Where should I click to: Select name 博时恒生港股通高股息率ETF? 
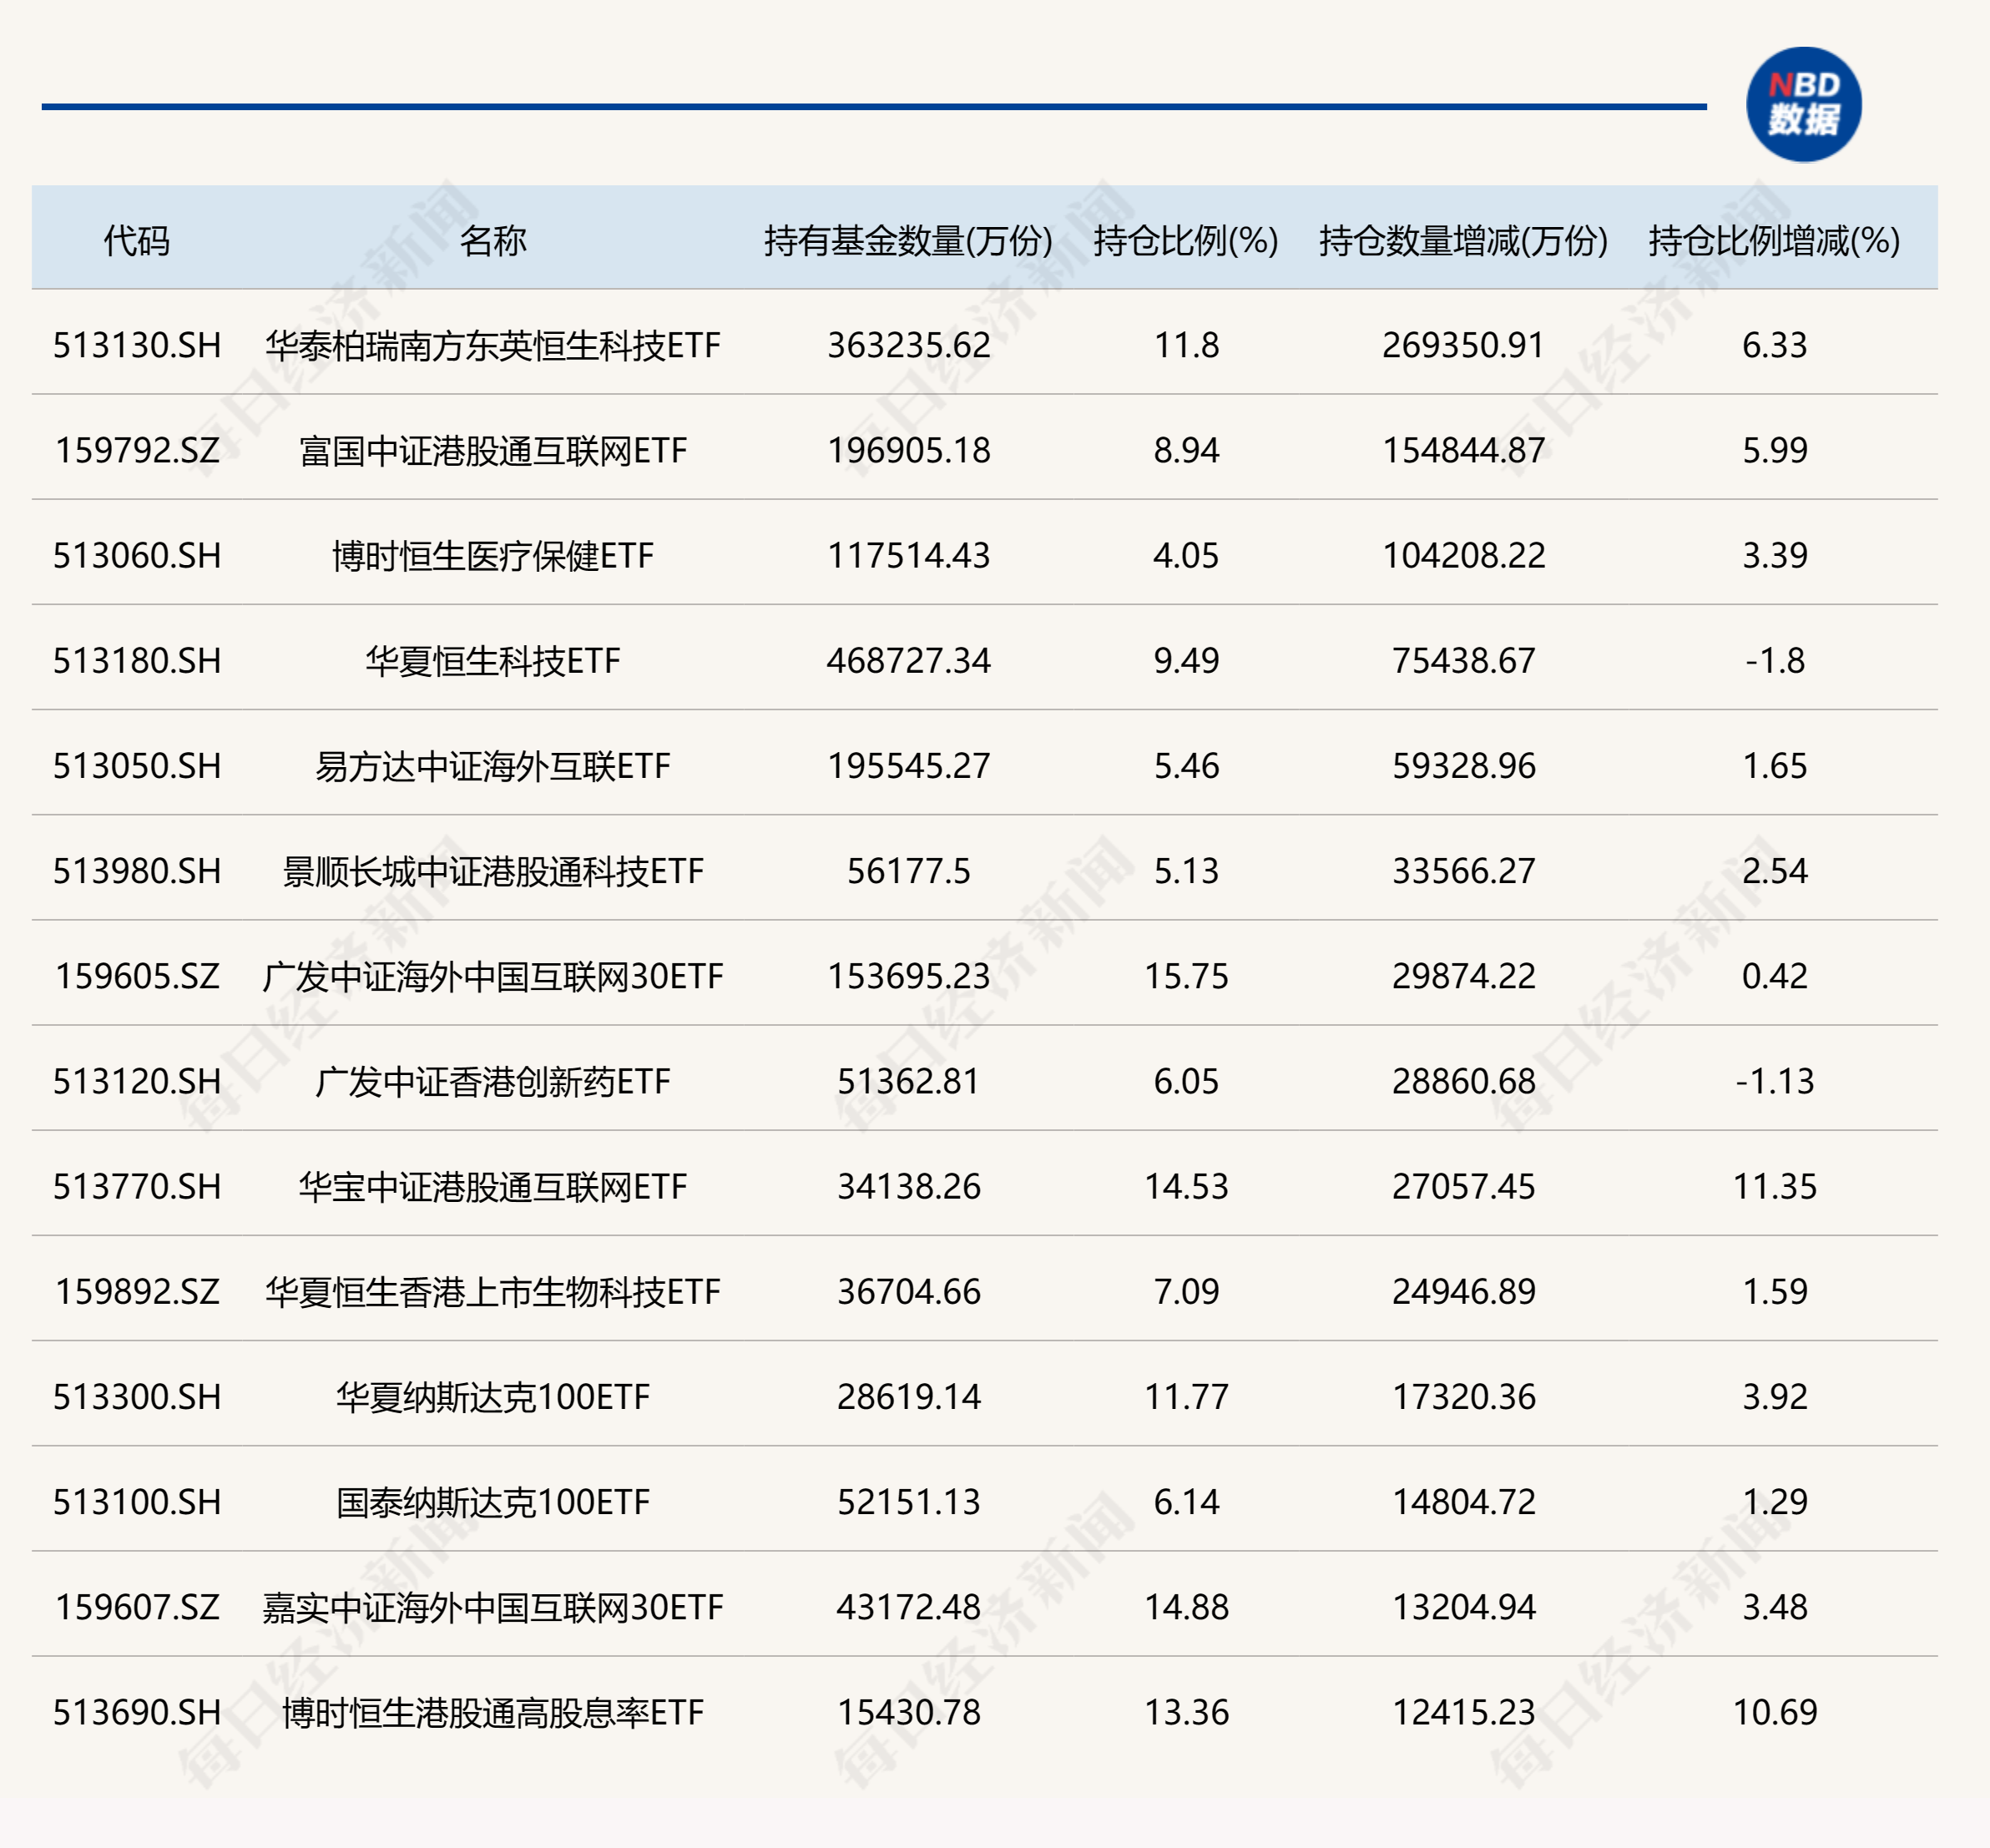[493, 1712]
